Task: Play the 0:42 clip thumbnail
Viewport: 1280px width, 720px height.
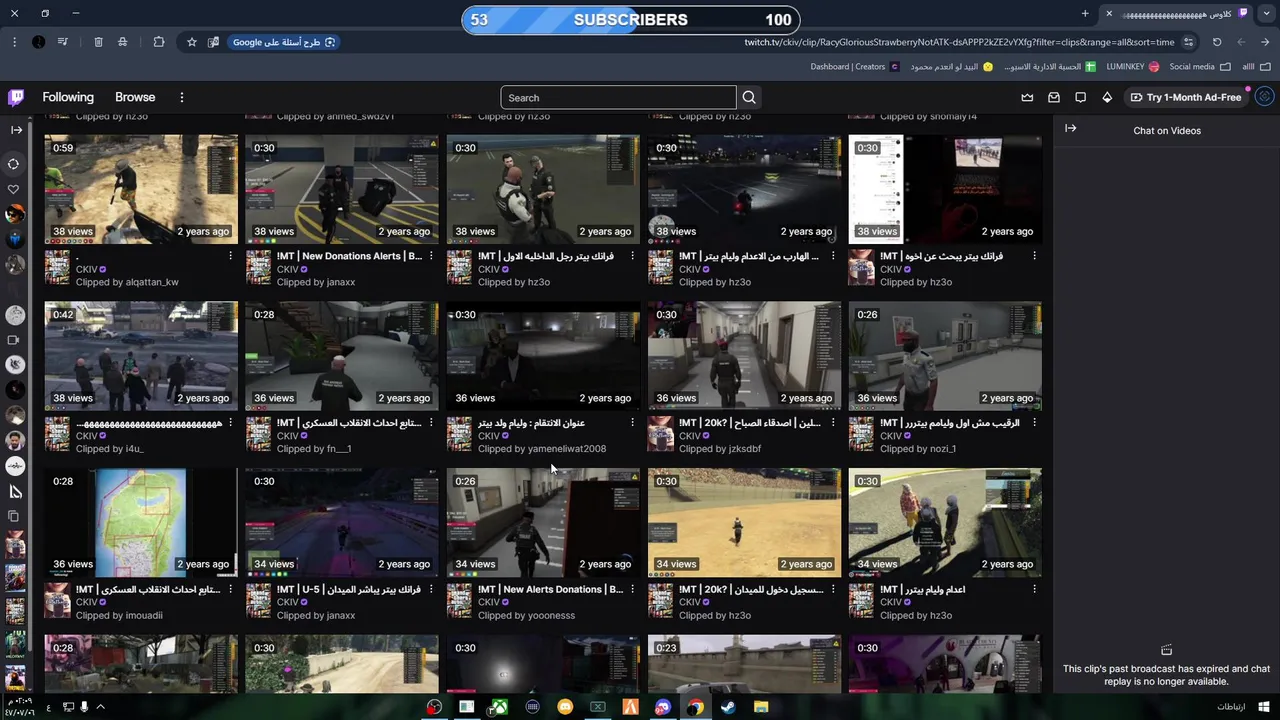Action: [141, 356]
